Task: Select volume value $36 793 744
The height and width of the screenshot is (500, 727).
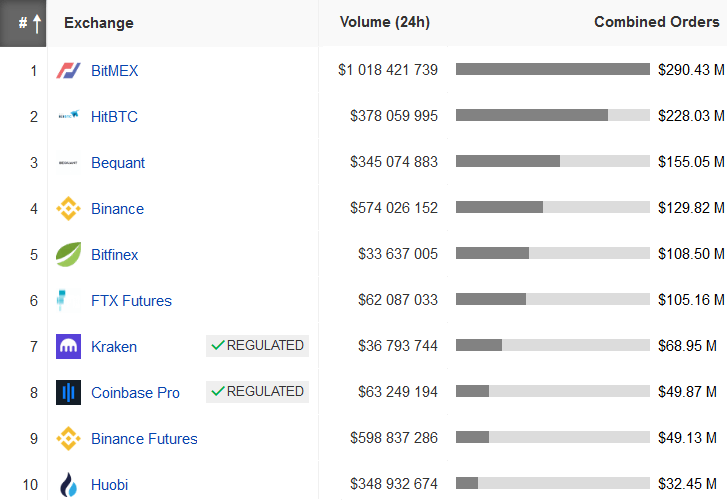Action: pos(398,346)
